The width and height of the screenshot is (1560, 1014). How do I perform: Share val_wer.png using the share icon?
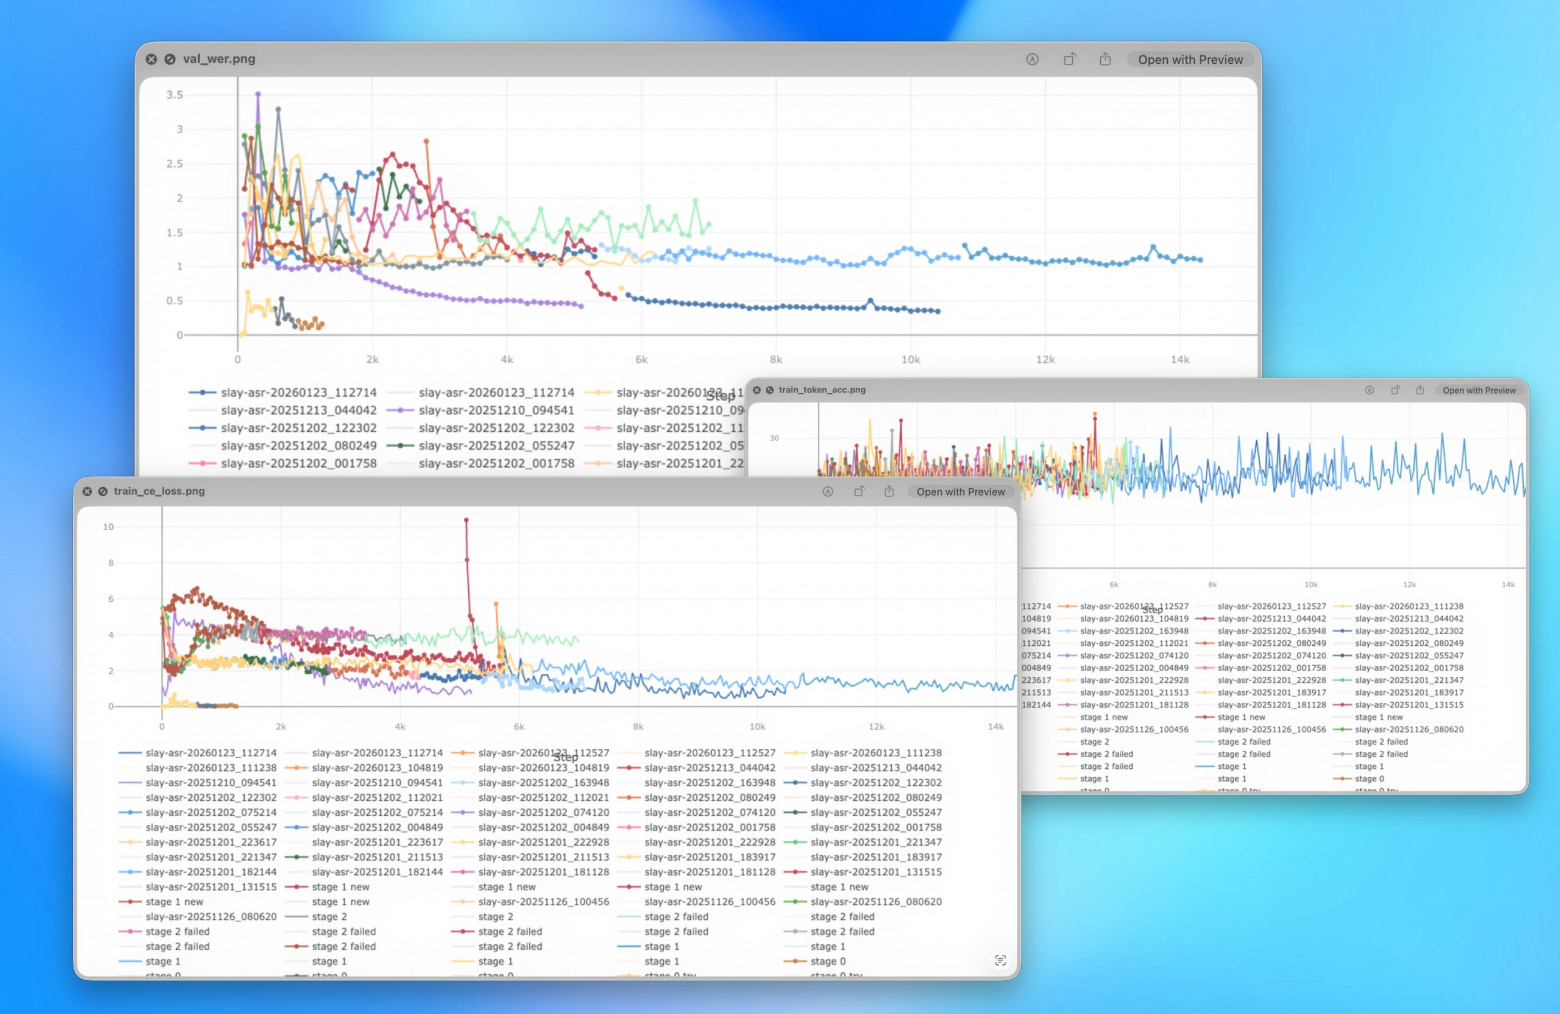click(x=1105, y=60)
